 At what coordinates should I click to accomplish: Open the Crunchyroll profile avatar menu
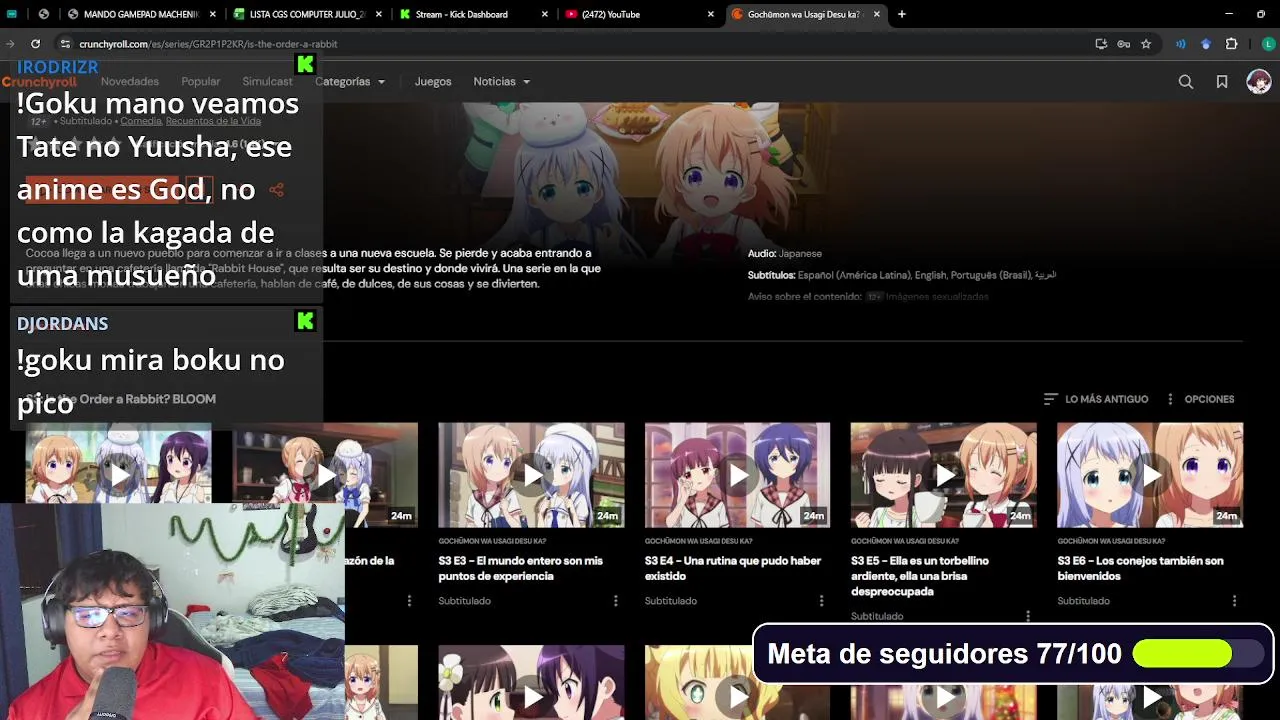pyautogui.click(x=1259, y=82)
